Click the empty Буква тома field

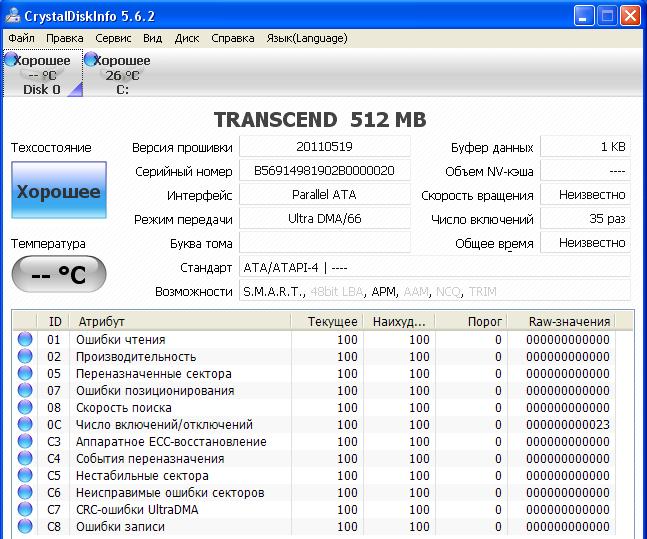click(x=325, y=242)
